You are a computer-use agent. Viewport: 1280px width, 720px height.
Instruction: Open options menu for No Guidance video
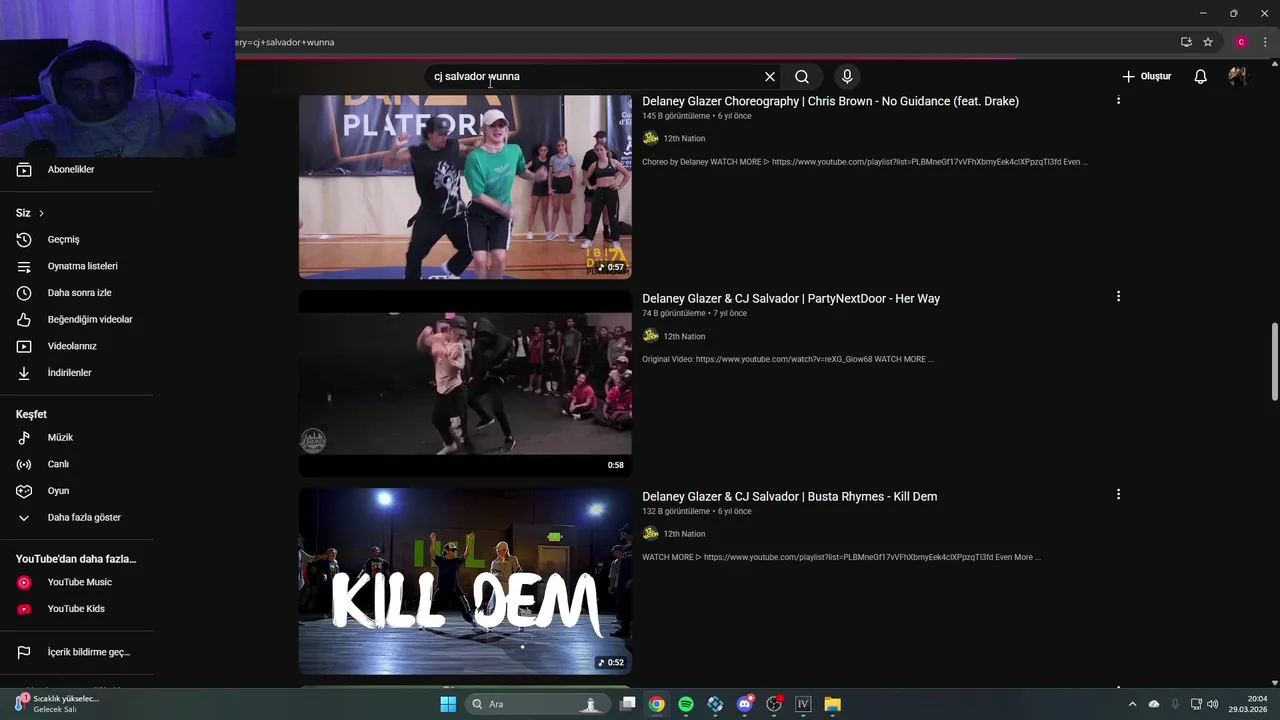pos(1118,100)
